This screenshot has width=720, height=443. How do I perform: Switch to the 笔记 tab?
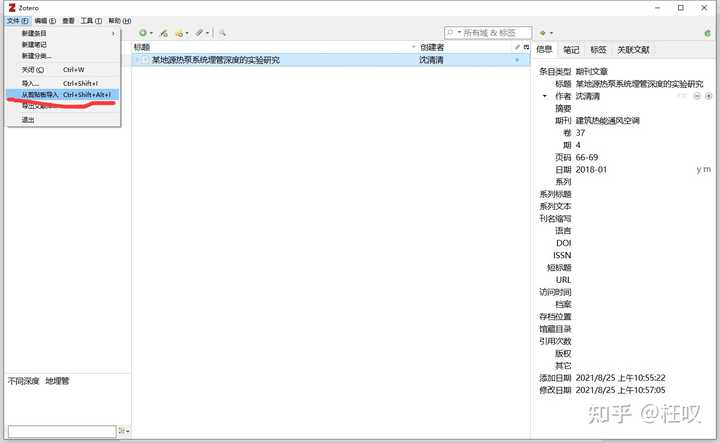pos(571,50)
